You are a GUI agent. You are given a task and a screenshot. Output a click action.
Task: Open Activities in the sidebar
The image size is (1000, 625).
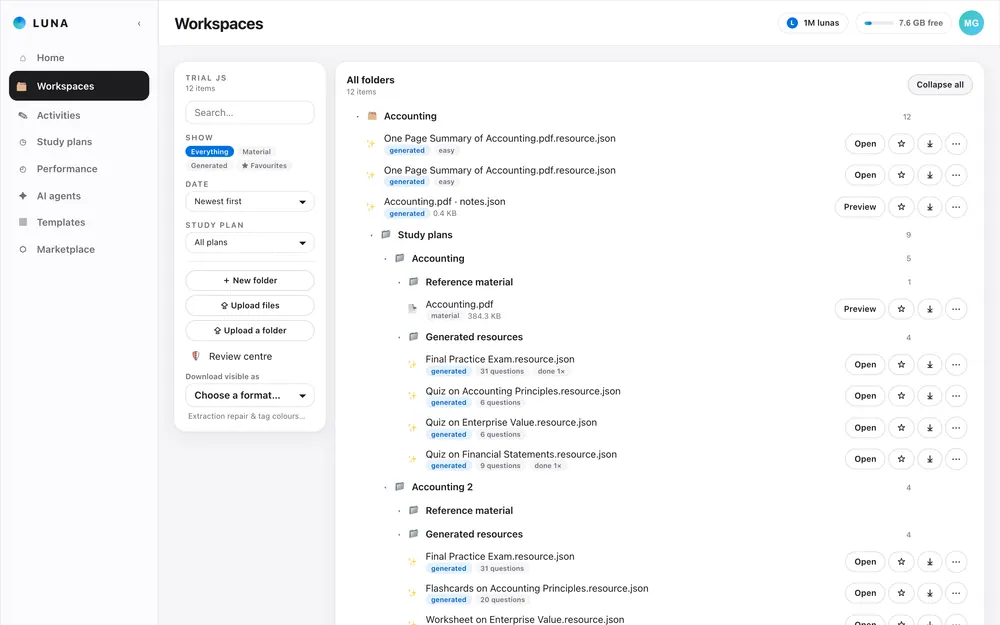(x=79, y=115)
